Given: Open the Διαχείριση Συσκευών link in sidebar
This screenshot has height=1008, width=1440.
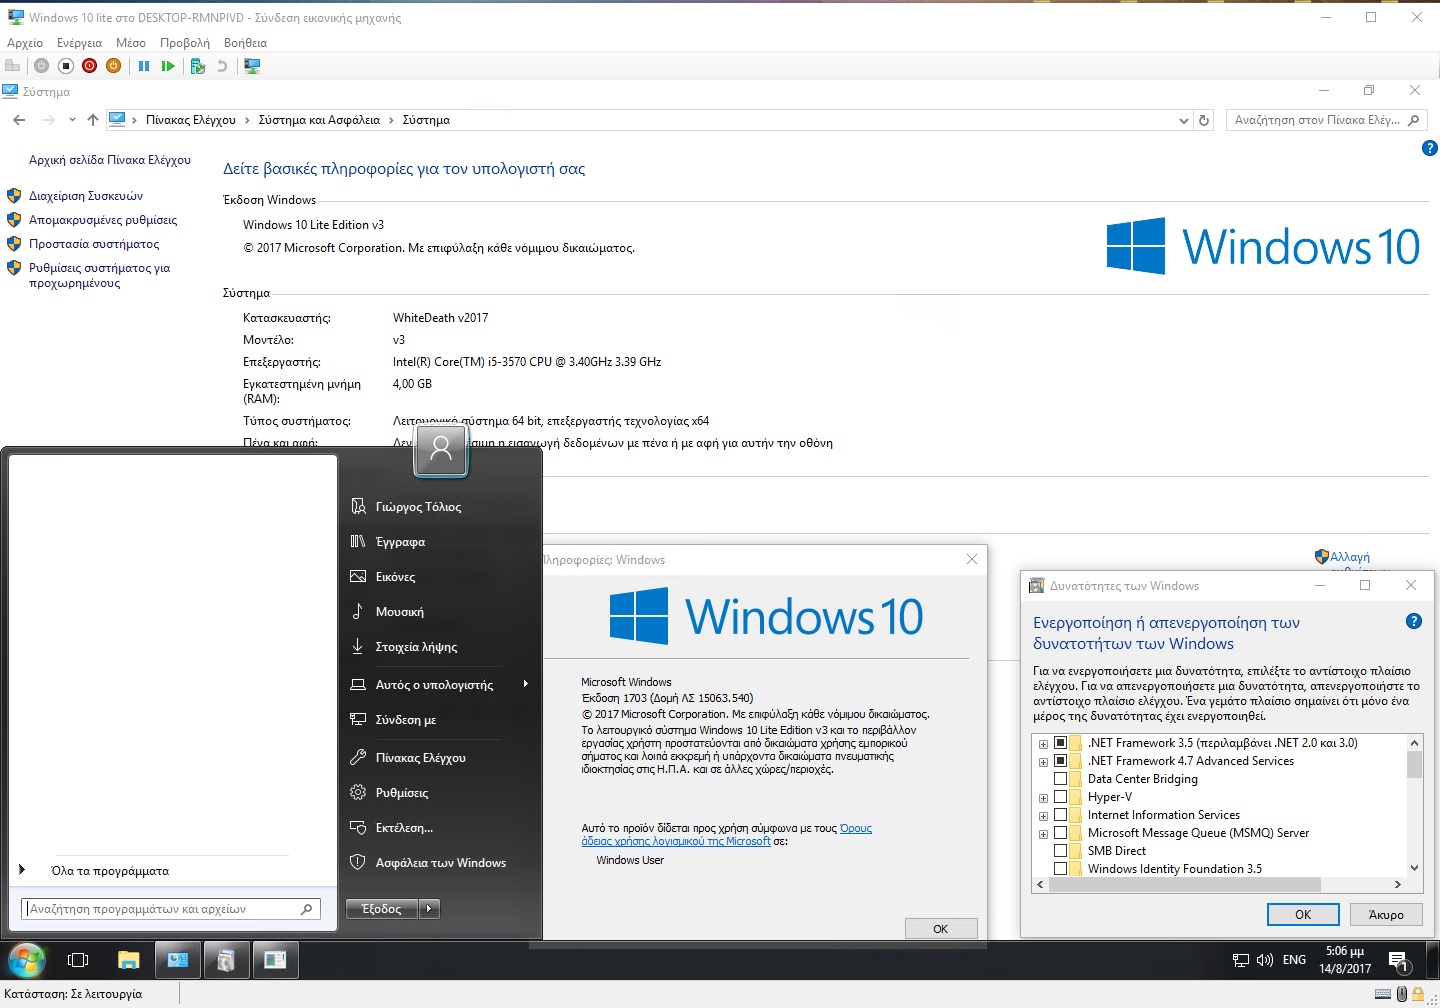Looking at the screenshot, I should click(86, 196).
